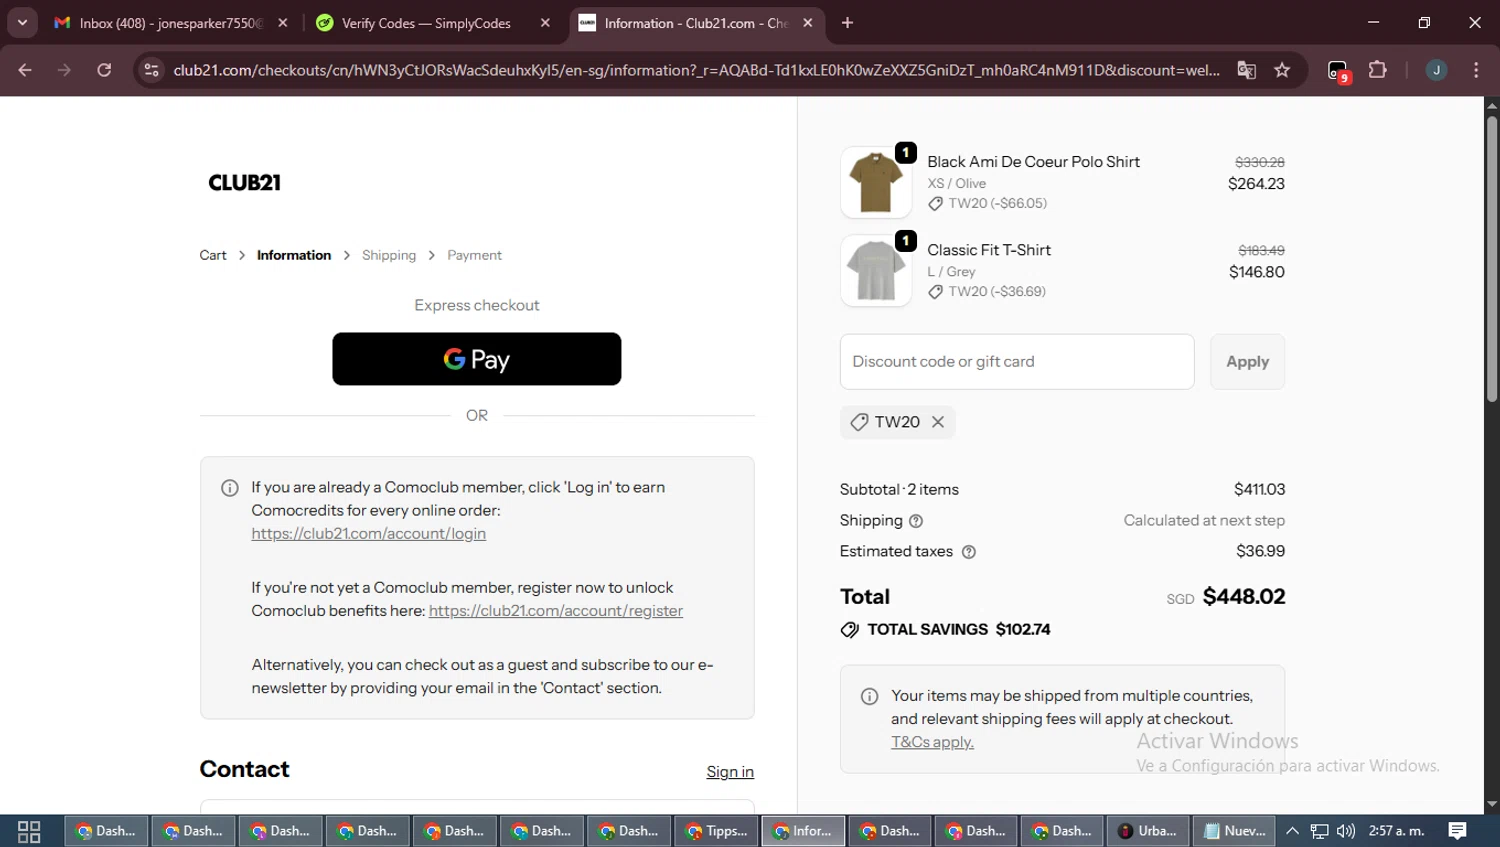Remove the TW20 discount code
1500x847 pixels.
coord(938,422)
